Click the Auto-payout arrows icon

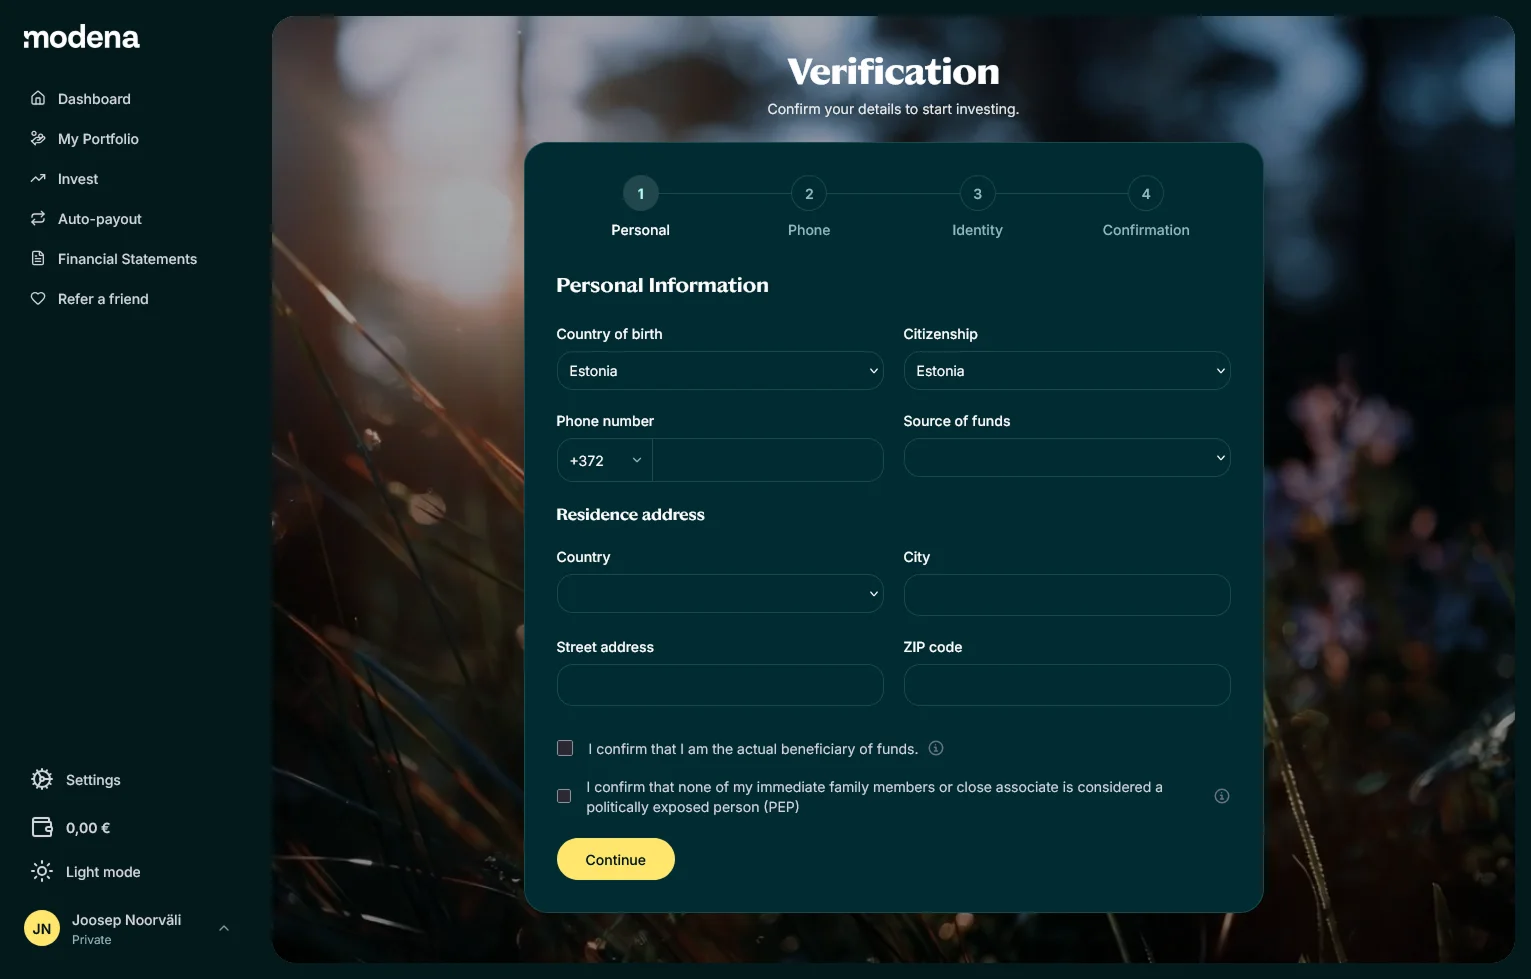pyautogui.click(x=38, y=218)
